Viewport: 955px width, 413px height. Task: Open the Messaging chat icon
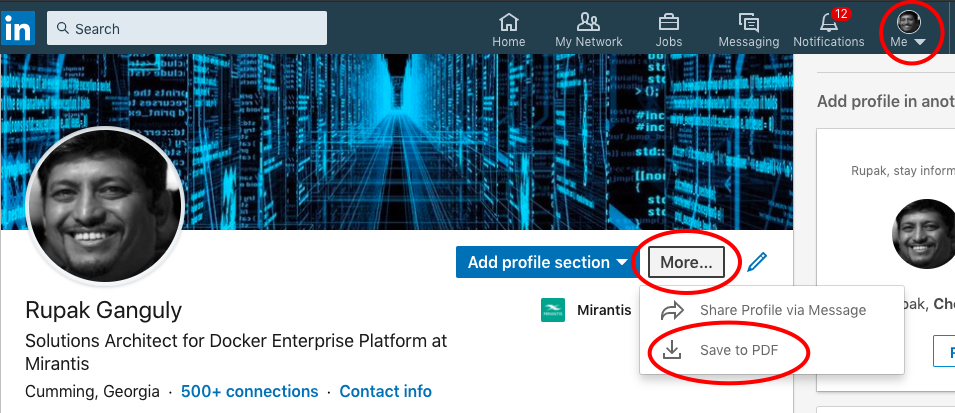tap(749, 23)
